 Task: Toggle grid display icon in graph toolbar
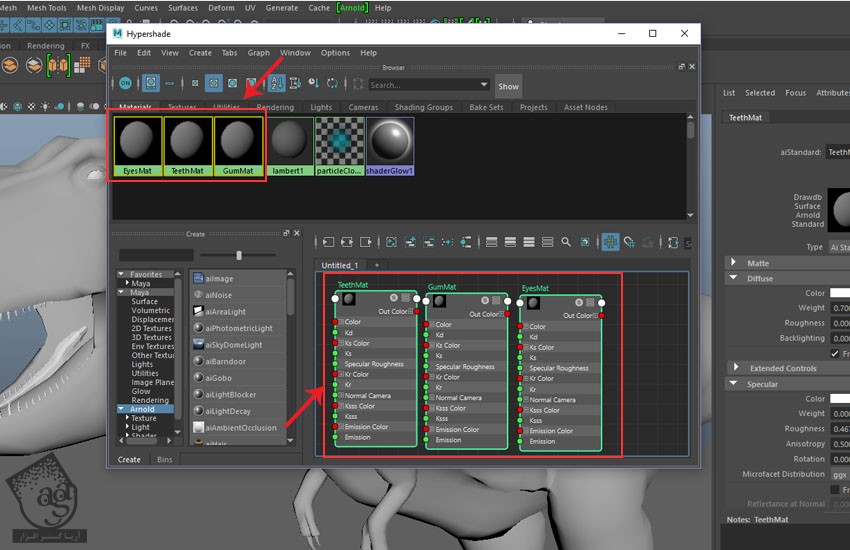pyautogui.click(x=610, y=242)
